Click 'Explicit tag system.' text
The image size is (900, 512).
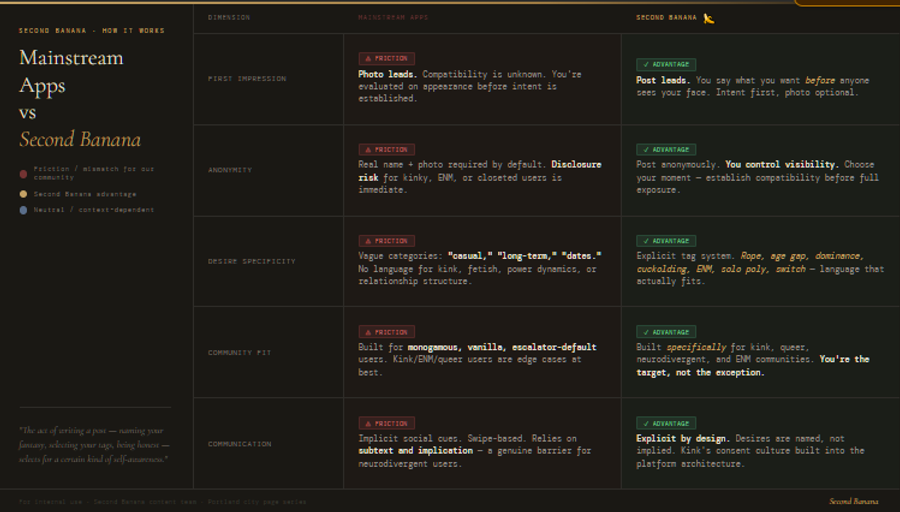coord(685,256)
